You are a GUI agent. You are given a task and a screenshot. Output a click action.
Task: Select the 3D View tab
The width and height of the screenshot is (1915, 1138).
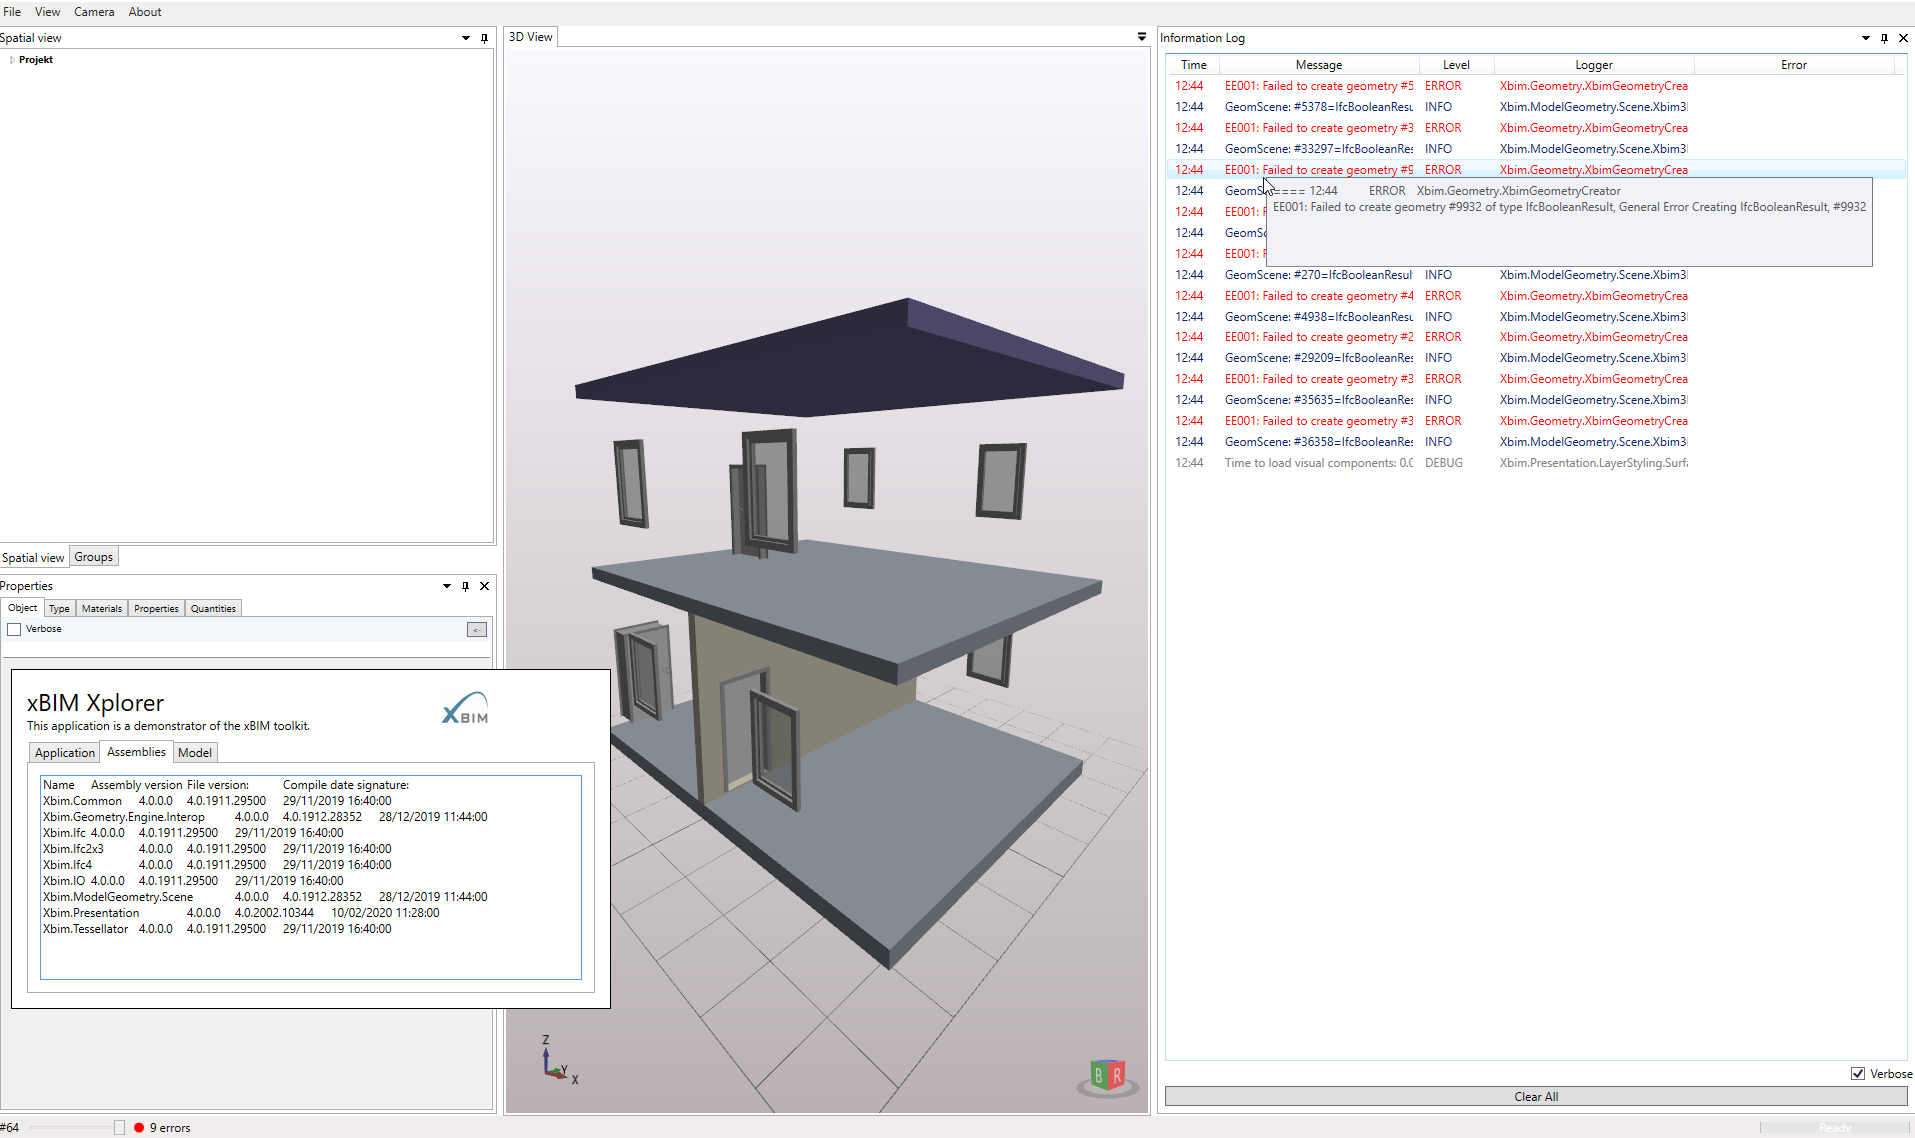pyautogui.click(x=530, y=37)
